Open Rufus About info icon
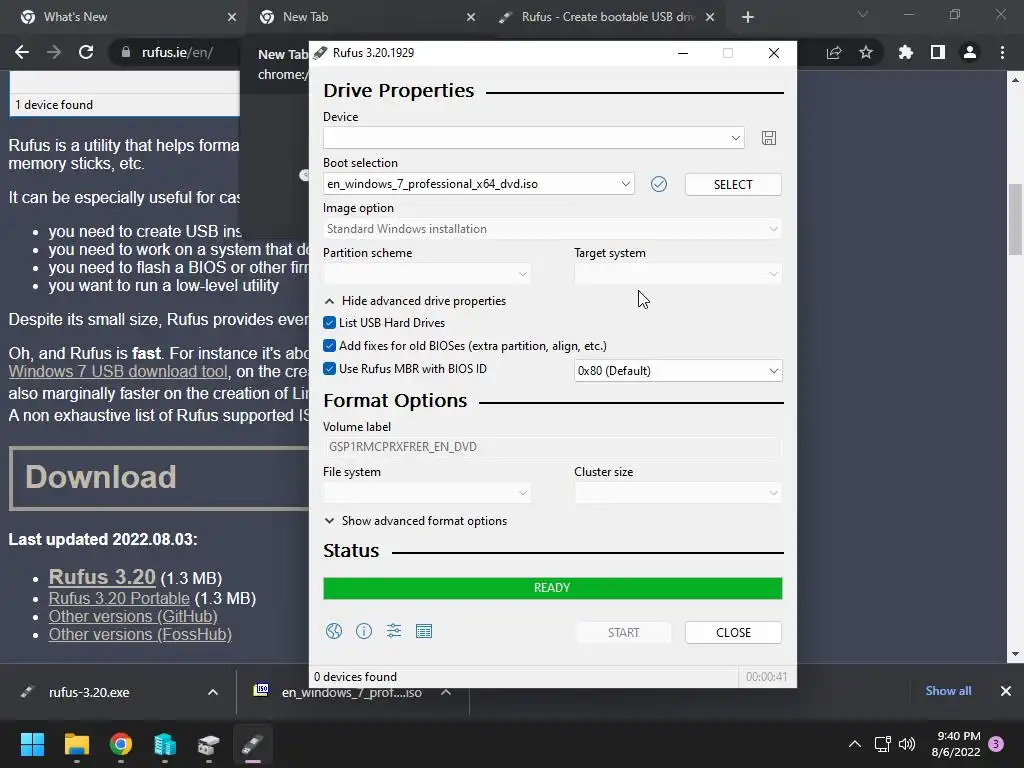 tap(364, 631)
